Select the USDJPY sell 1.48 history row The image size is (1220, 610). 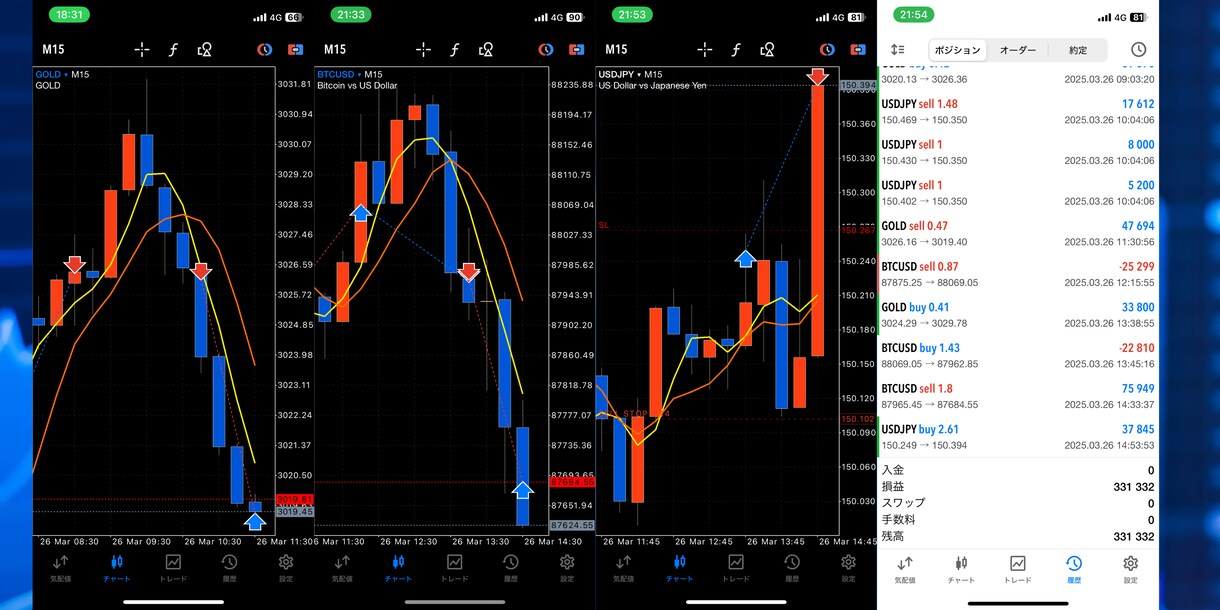1018,111
